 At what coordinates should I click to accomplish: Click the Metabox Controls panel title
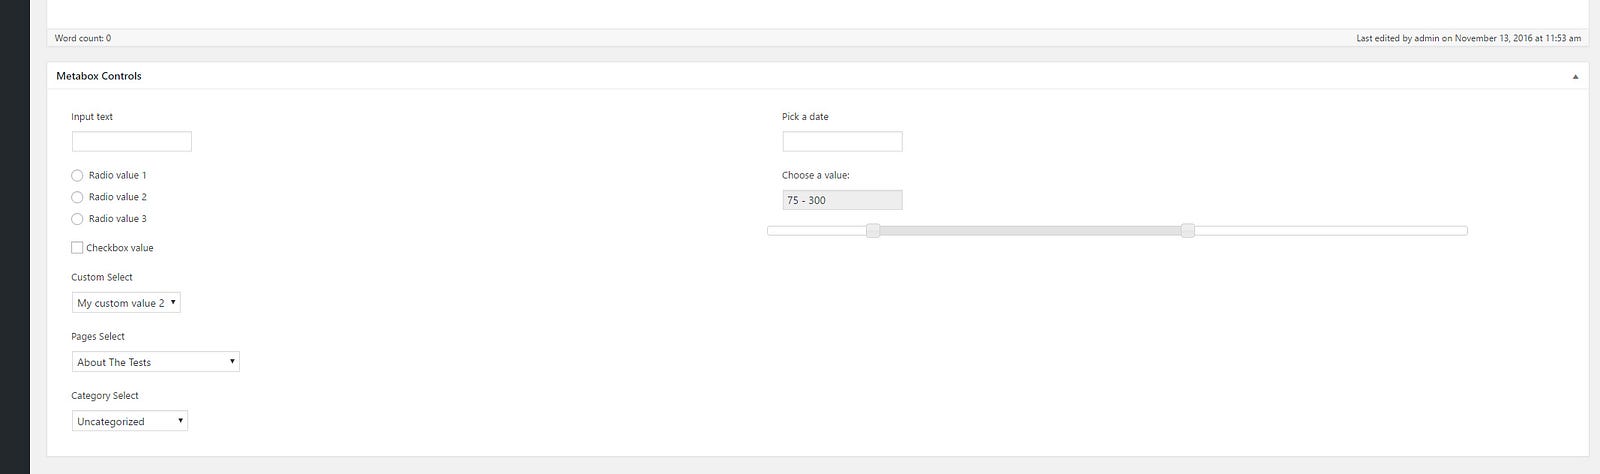[99, 76]
